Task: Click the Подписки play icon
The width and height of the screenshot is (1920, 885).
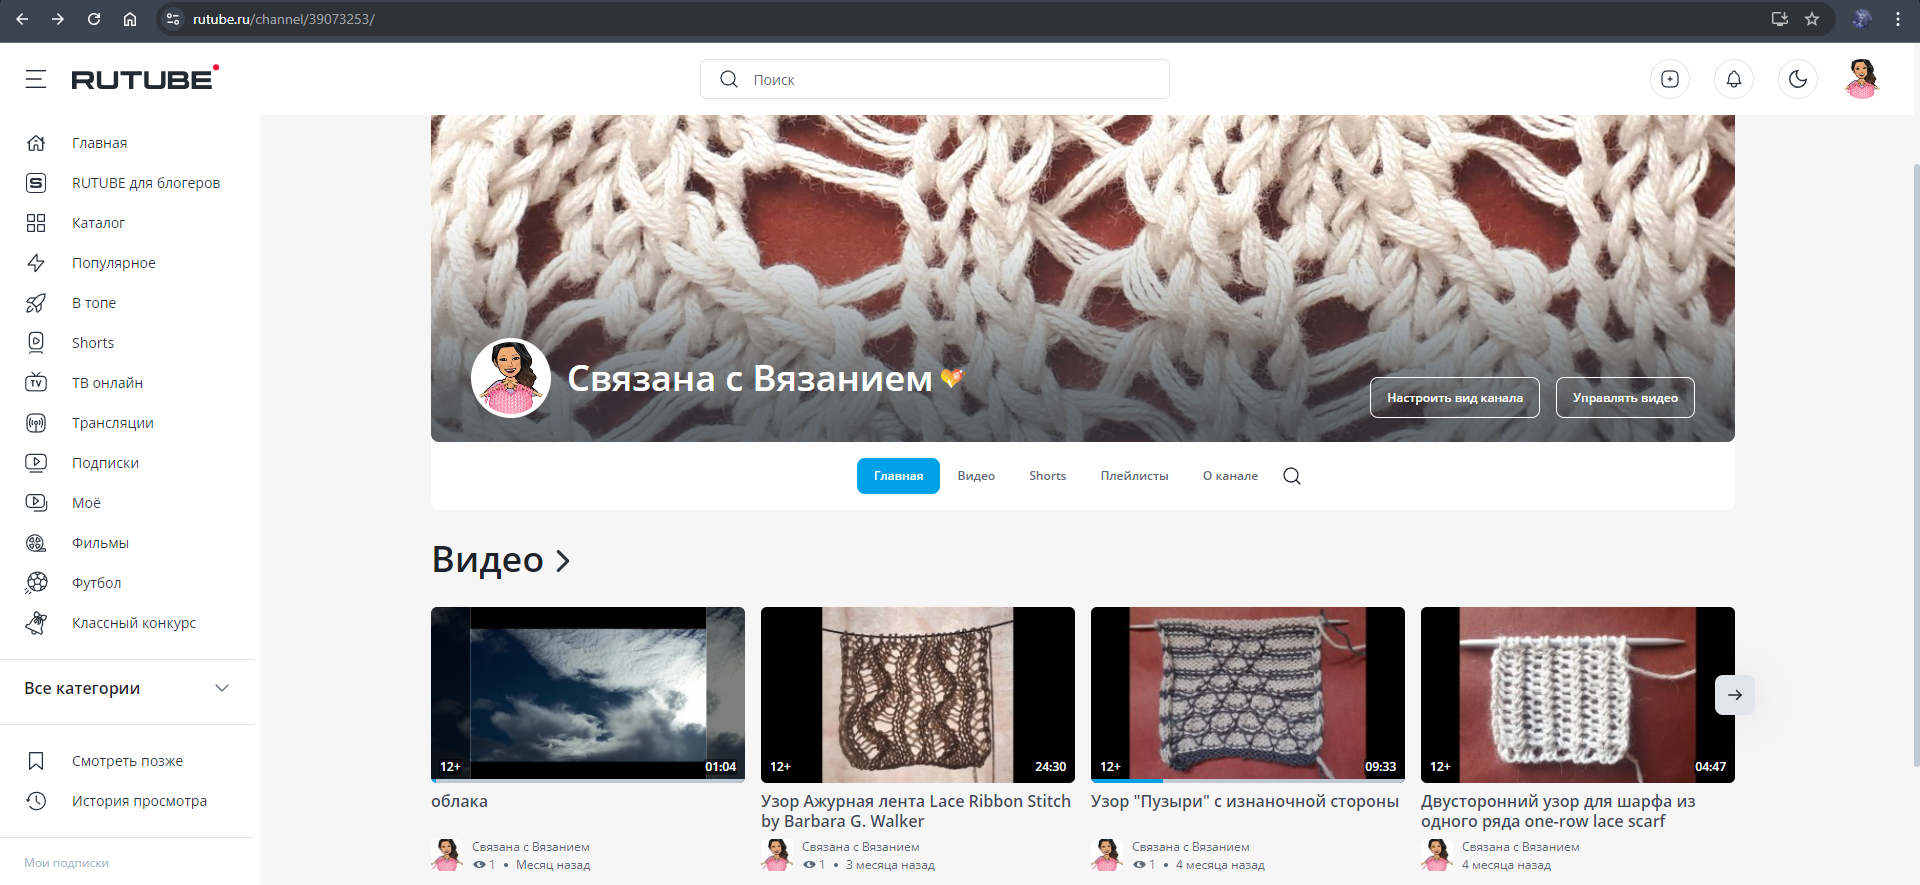Action: 36,463
